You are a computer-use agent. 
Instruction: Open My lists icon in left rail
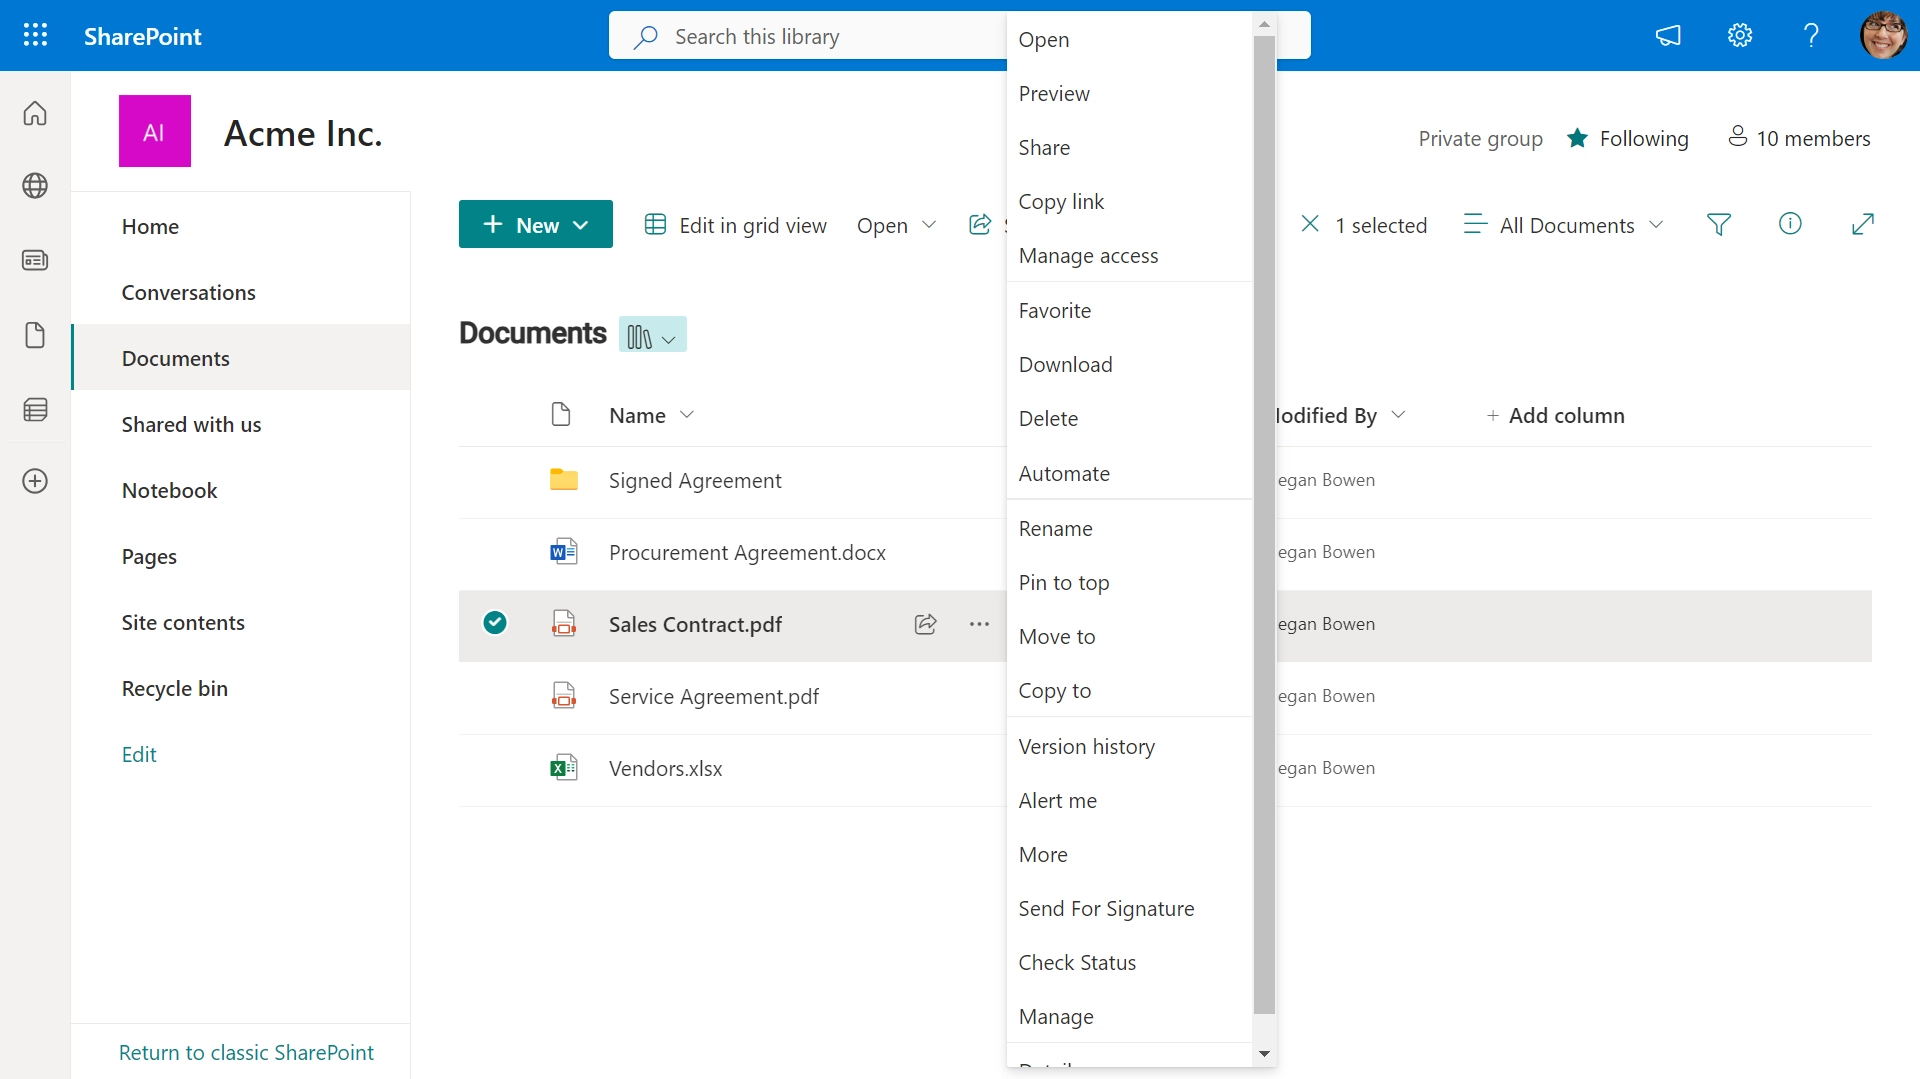35,409
